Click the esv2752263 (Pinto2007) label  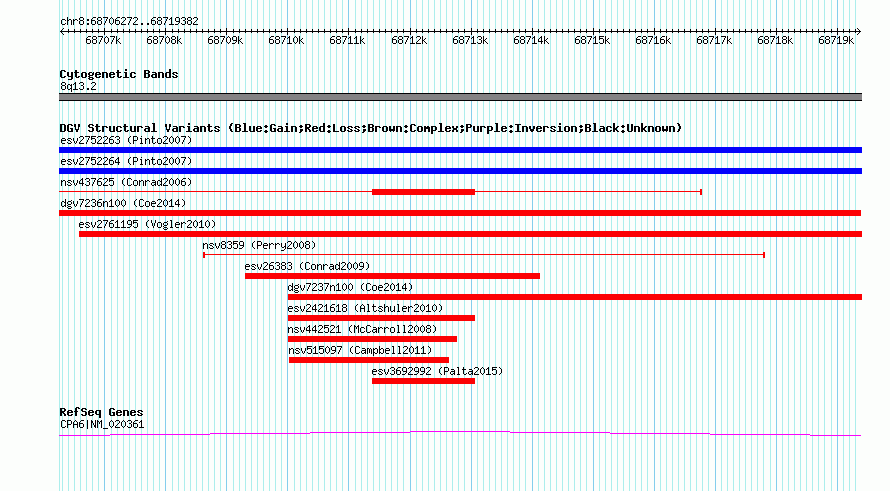point(126,140)
